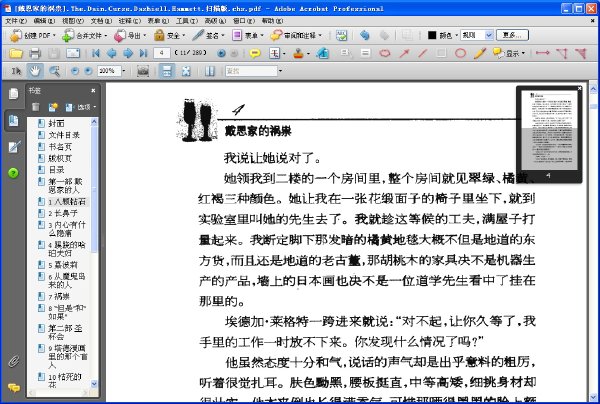This screenshot has height=404, width=600.
Task: Open the Edit menu
Action: coord(44,21)
